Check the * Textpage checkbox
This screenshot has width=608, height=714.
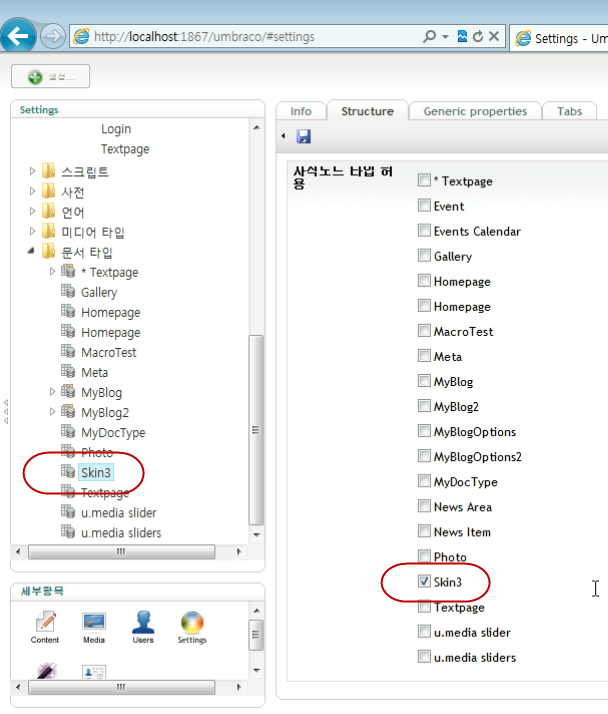click(x=424, y=180)
